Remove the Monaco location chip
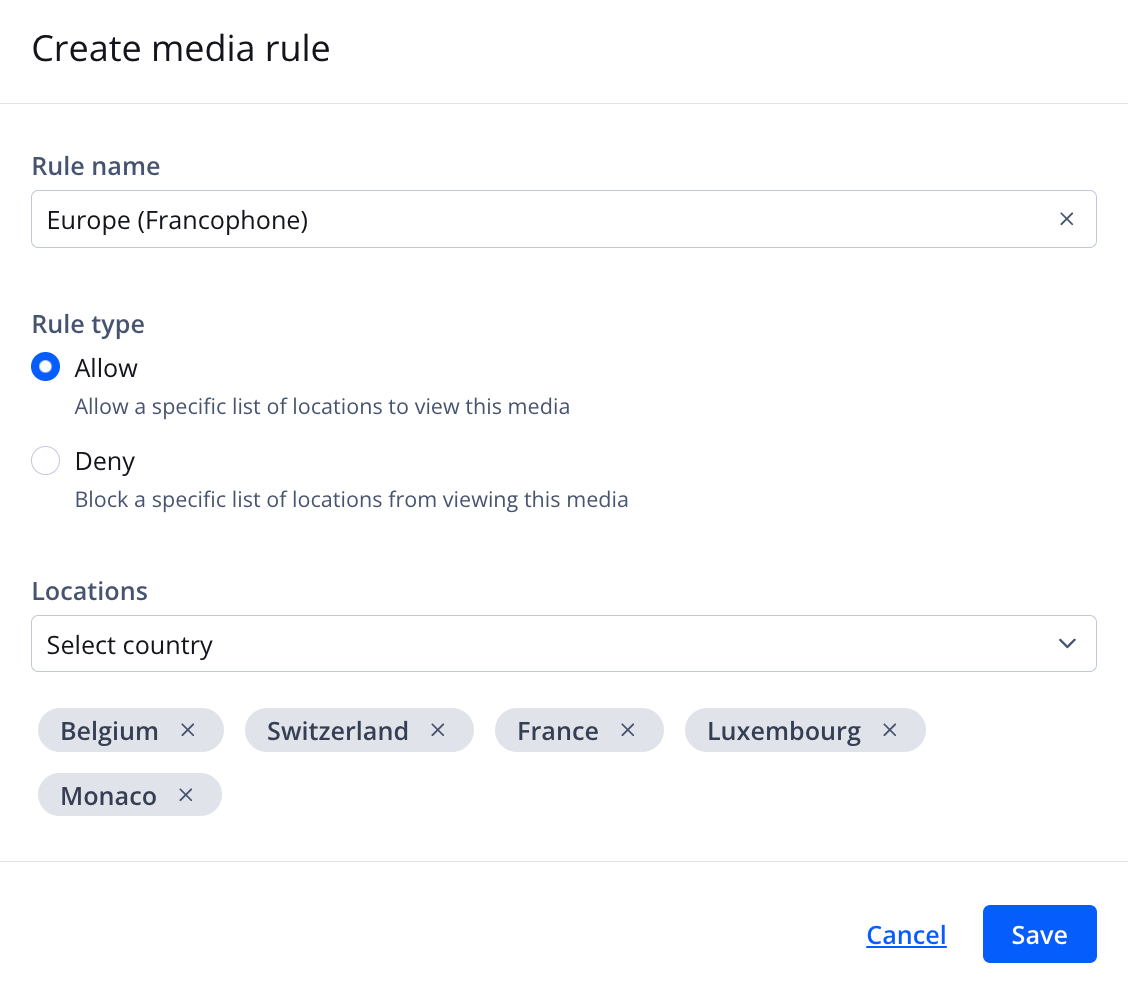This screenshot has height=996, width=1128. (x=186, y=795)
